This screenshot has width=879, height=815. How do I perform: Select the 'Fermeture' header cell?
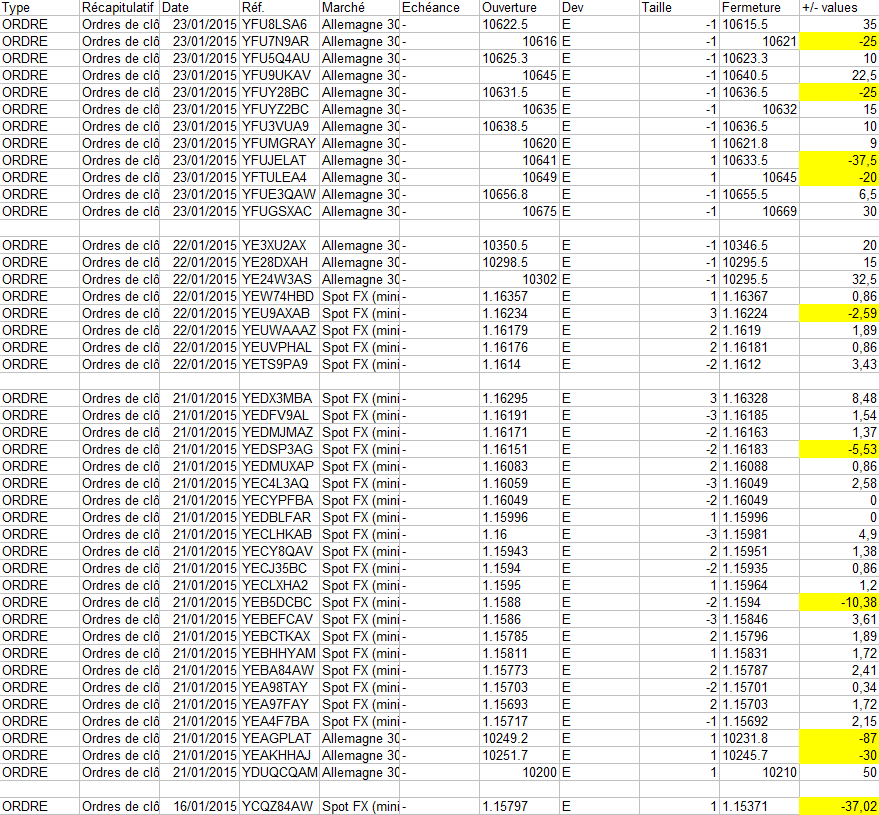[x=760, y=8]
